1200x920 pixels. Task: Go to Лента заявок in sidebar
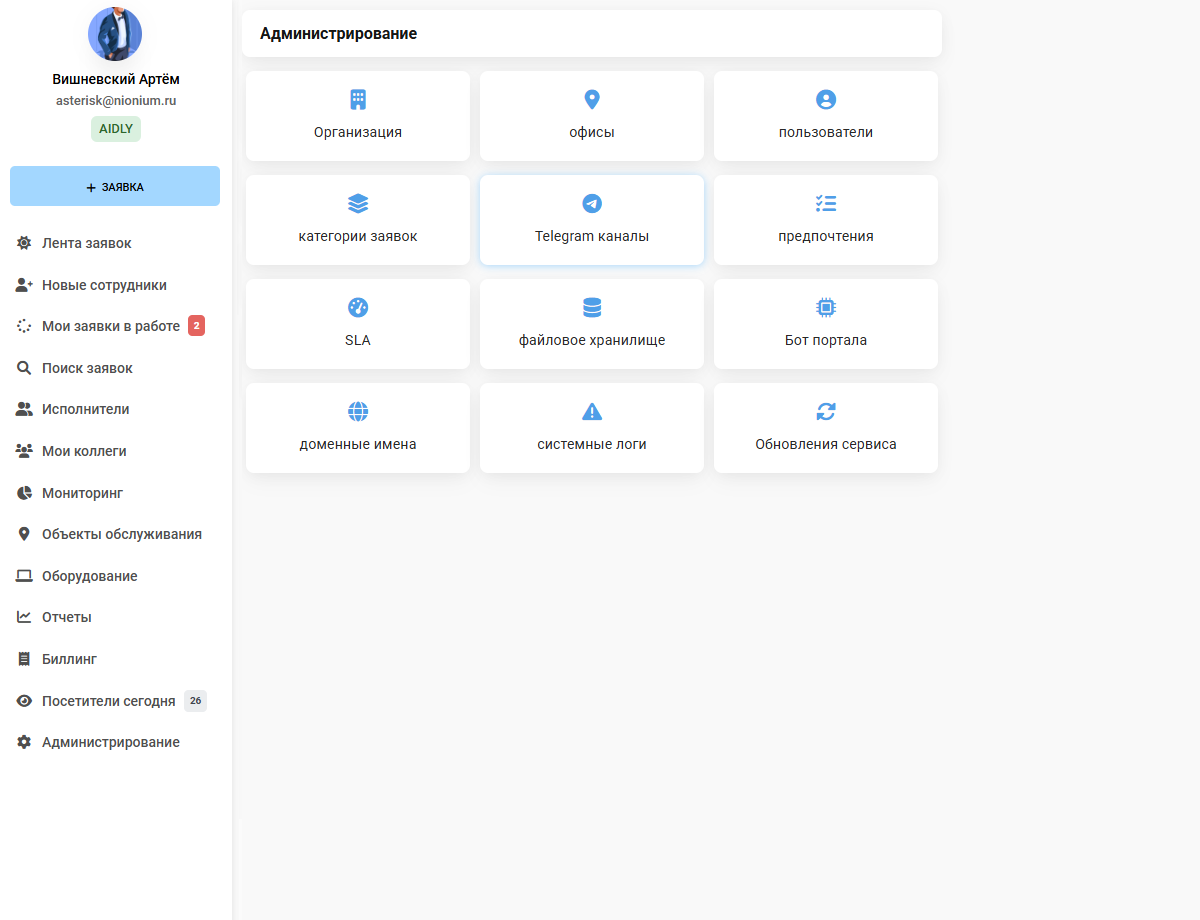pos(86,243)
